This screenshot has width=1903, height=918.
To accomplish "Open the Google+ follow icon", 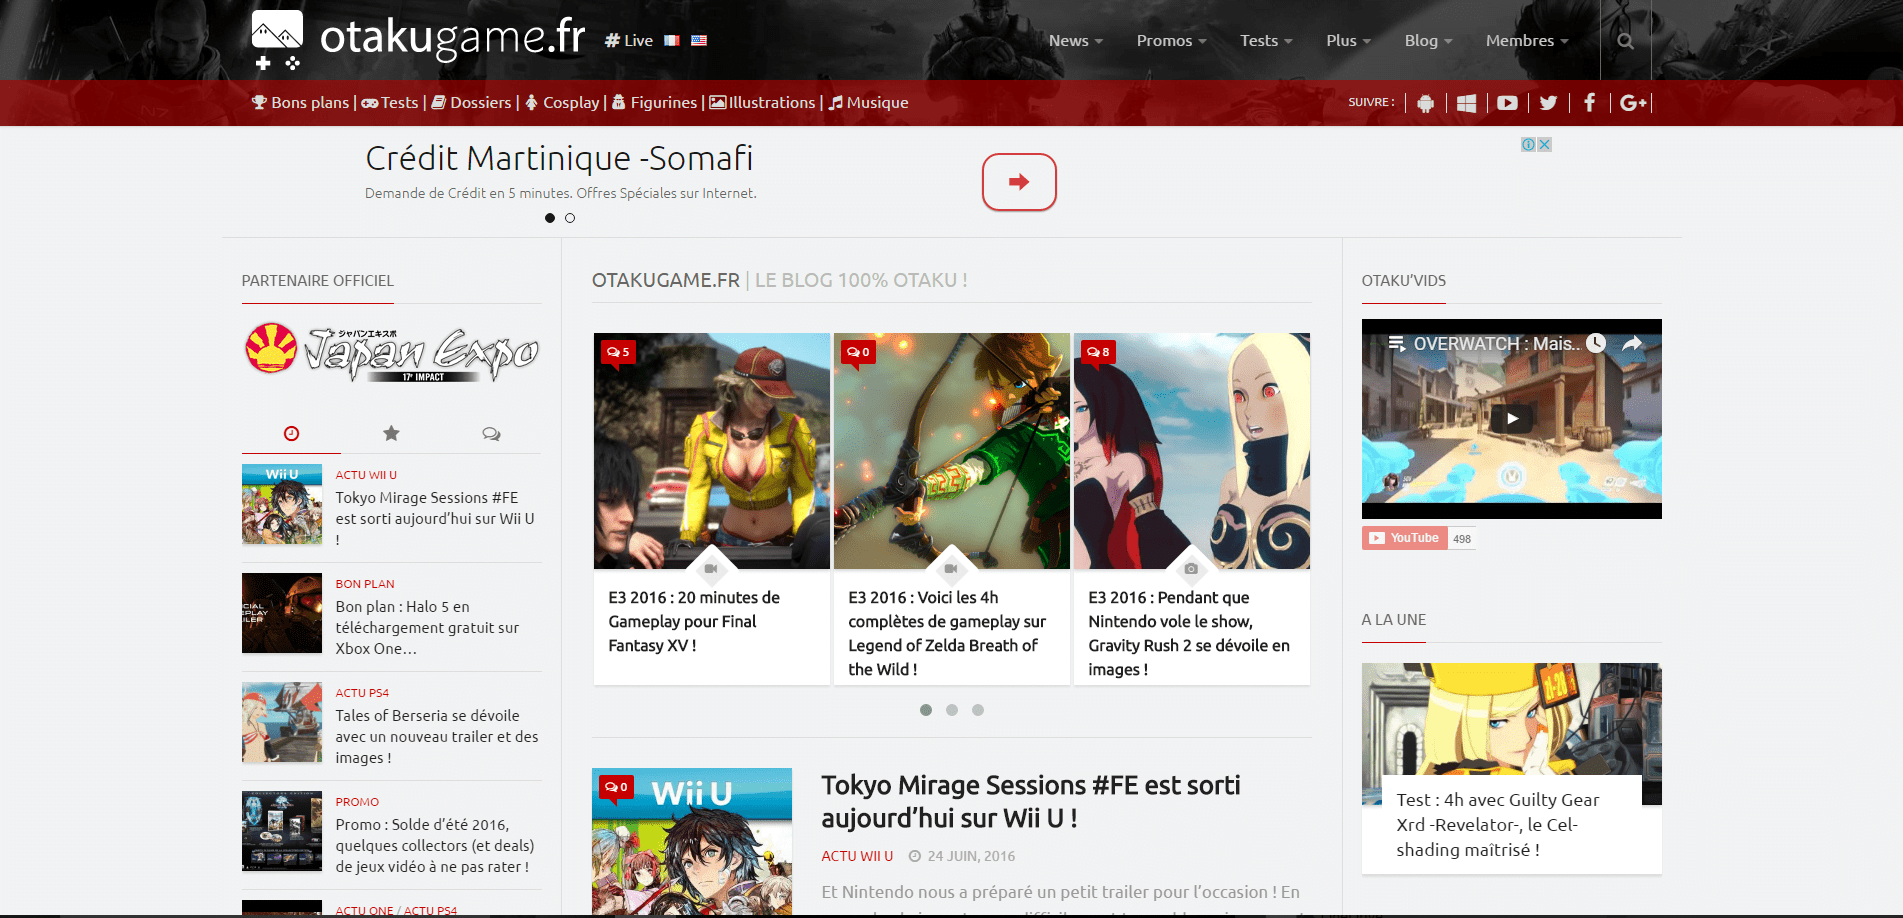I will (x=1633, y=103).
